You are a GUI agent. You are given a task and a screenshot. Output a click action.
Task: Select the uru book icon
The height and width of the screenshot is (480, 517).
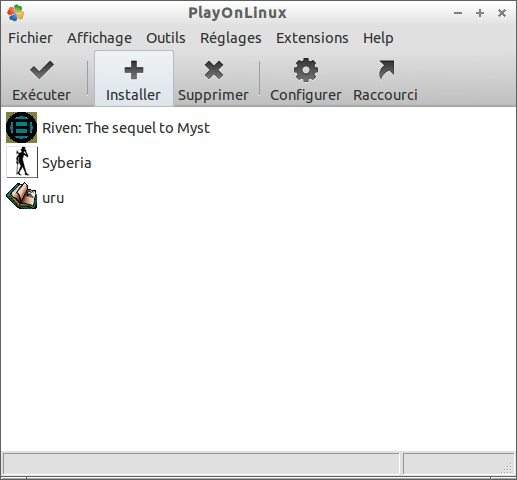click(x=22, y=196)
